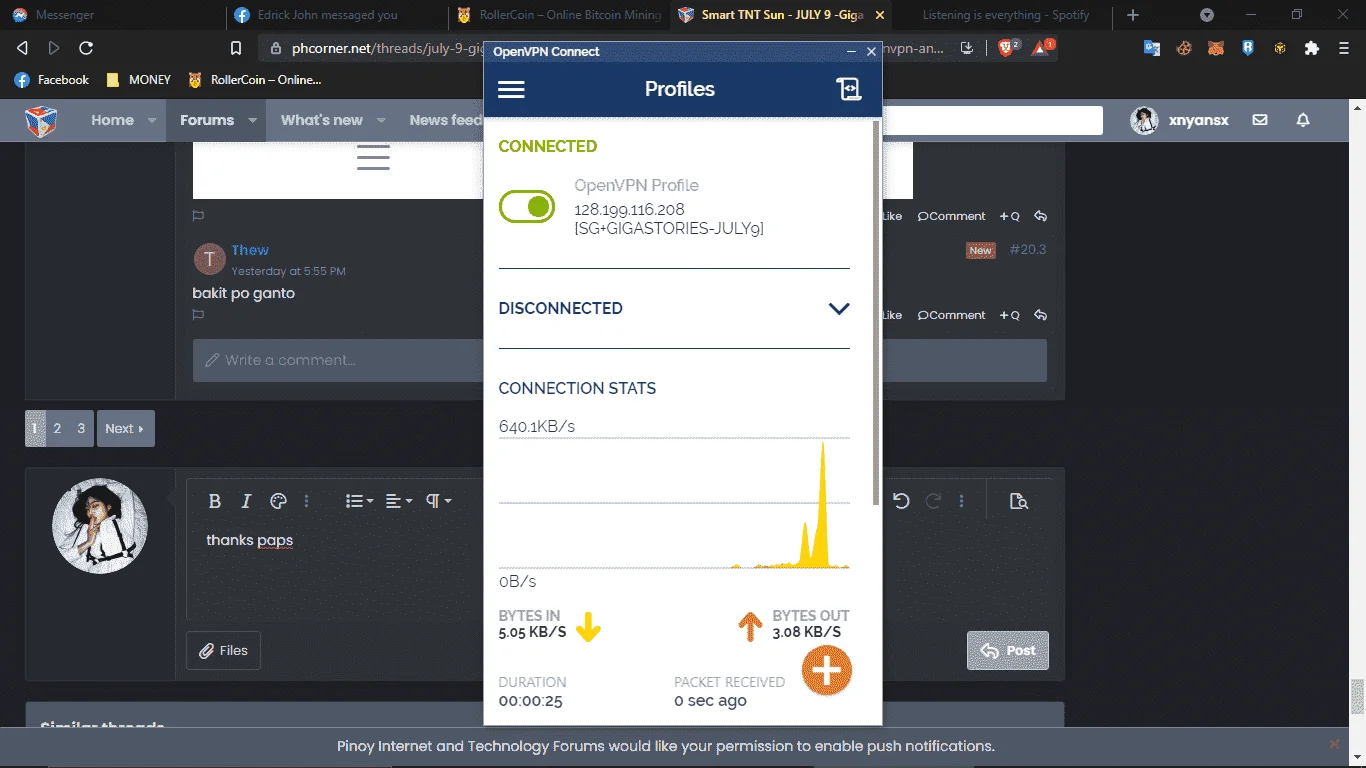Viewport: 1366px width, 768px height.
Task: Bookmark this page with the bookmark icon
Action: point(236,48)
